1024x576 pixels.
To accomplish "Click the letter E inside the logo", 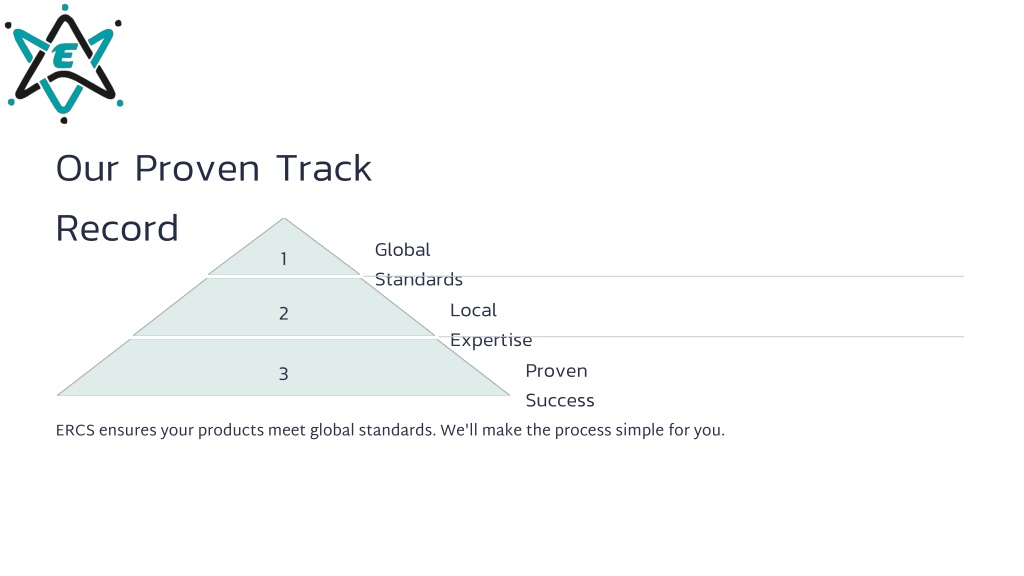I will tap(64, 57).
